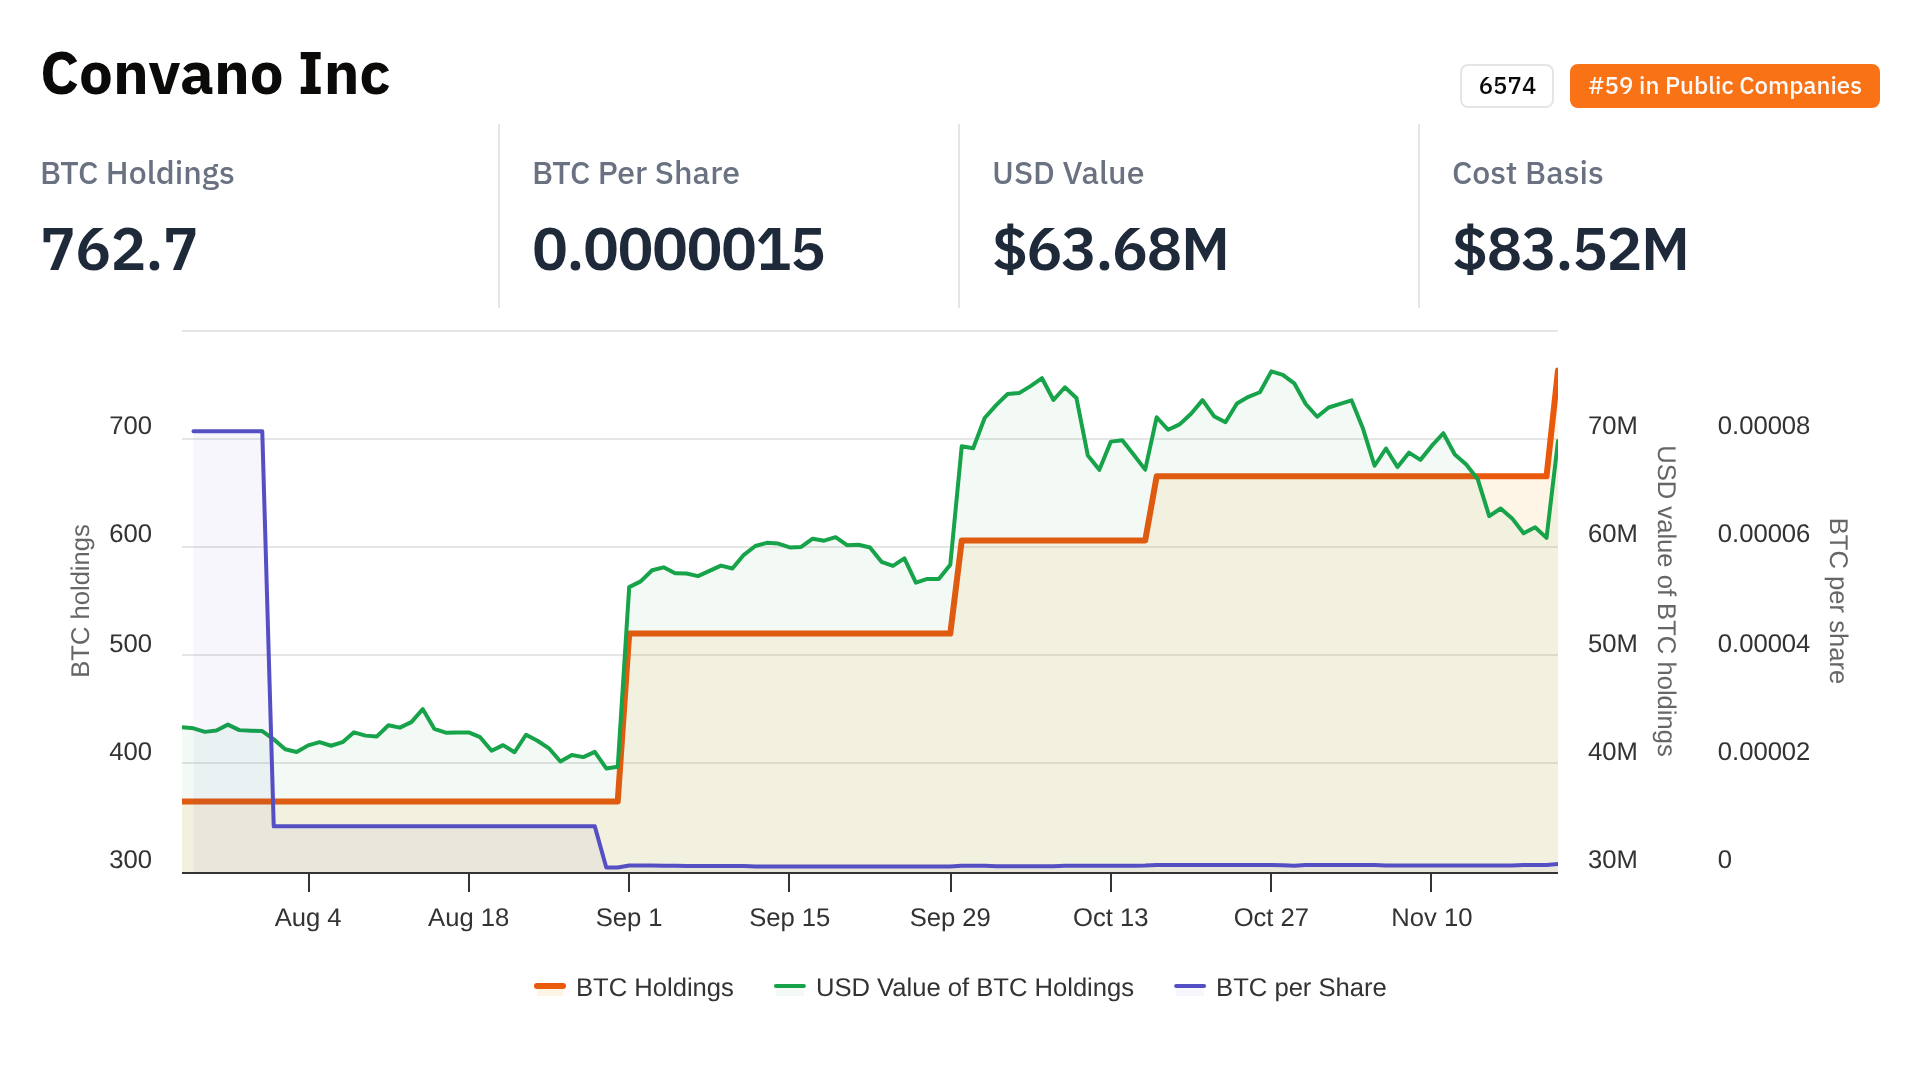The image size is (1920, 1080).
Task: Open the #59 in Public Companies ranking
Action: (1724, 86)
